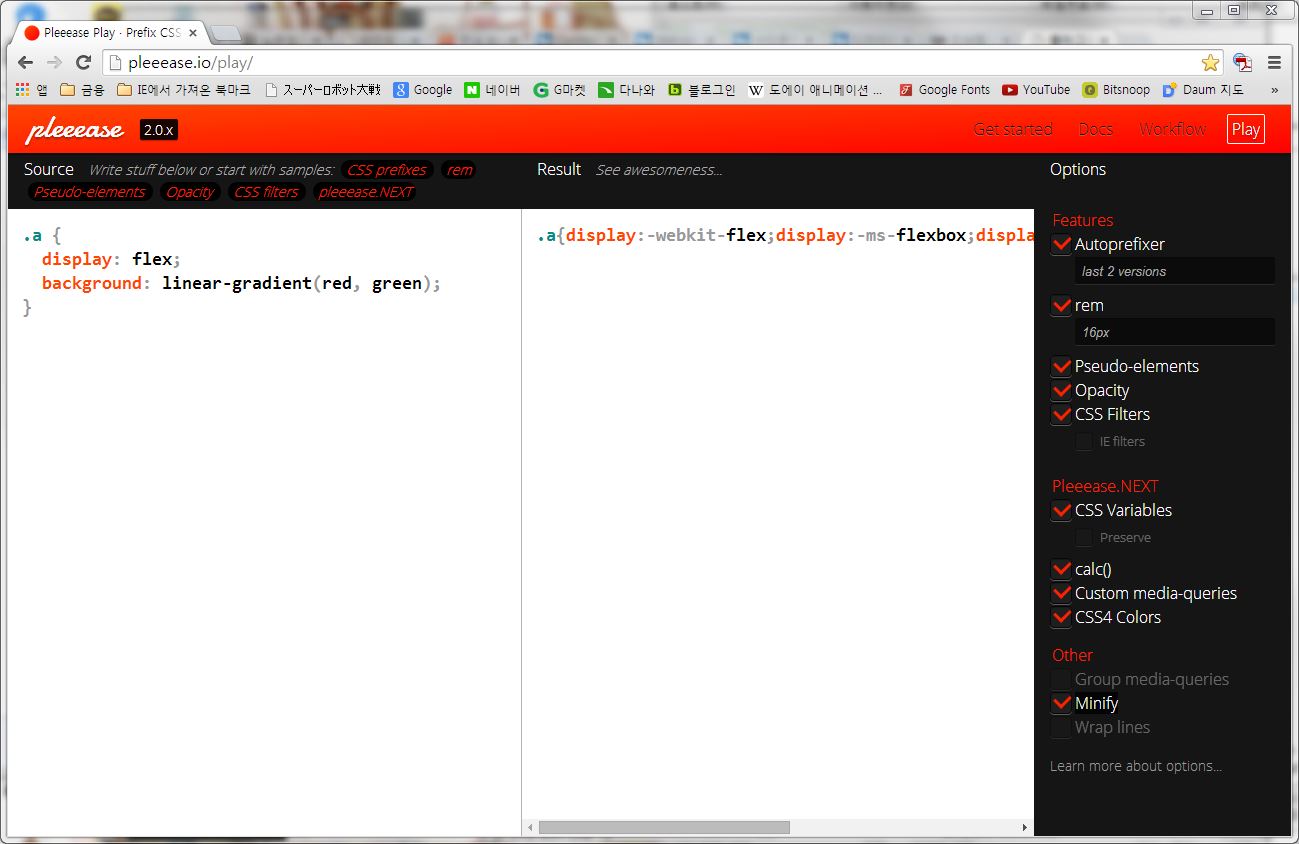This screenshot has width=1299, height=844.
Task: Open the Chrome hamburger menu
Action: point(1274,61)
